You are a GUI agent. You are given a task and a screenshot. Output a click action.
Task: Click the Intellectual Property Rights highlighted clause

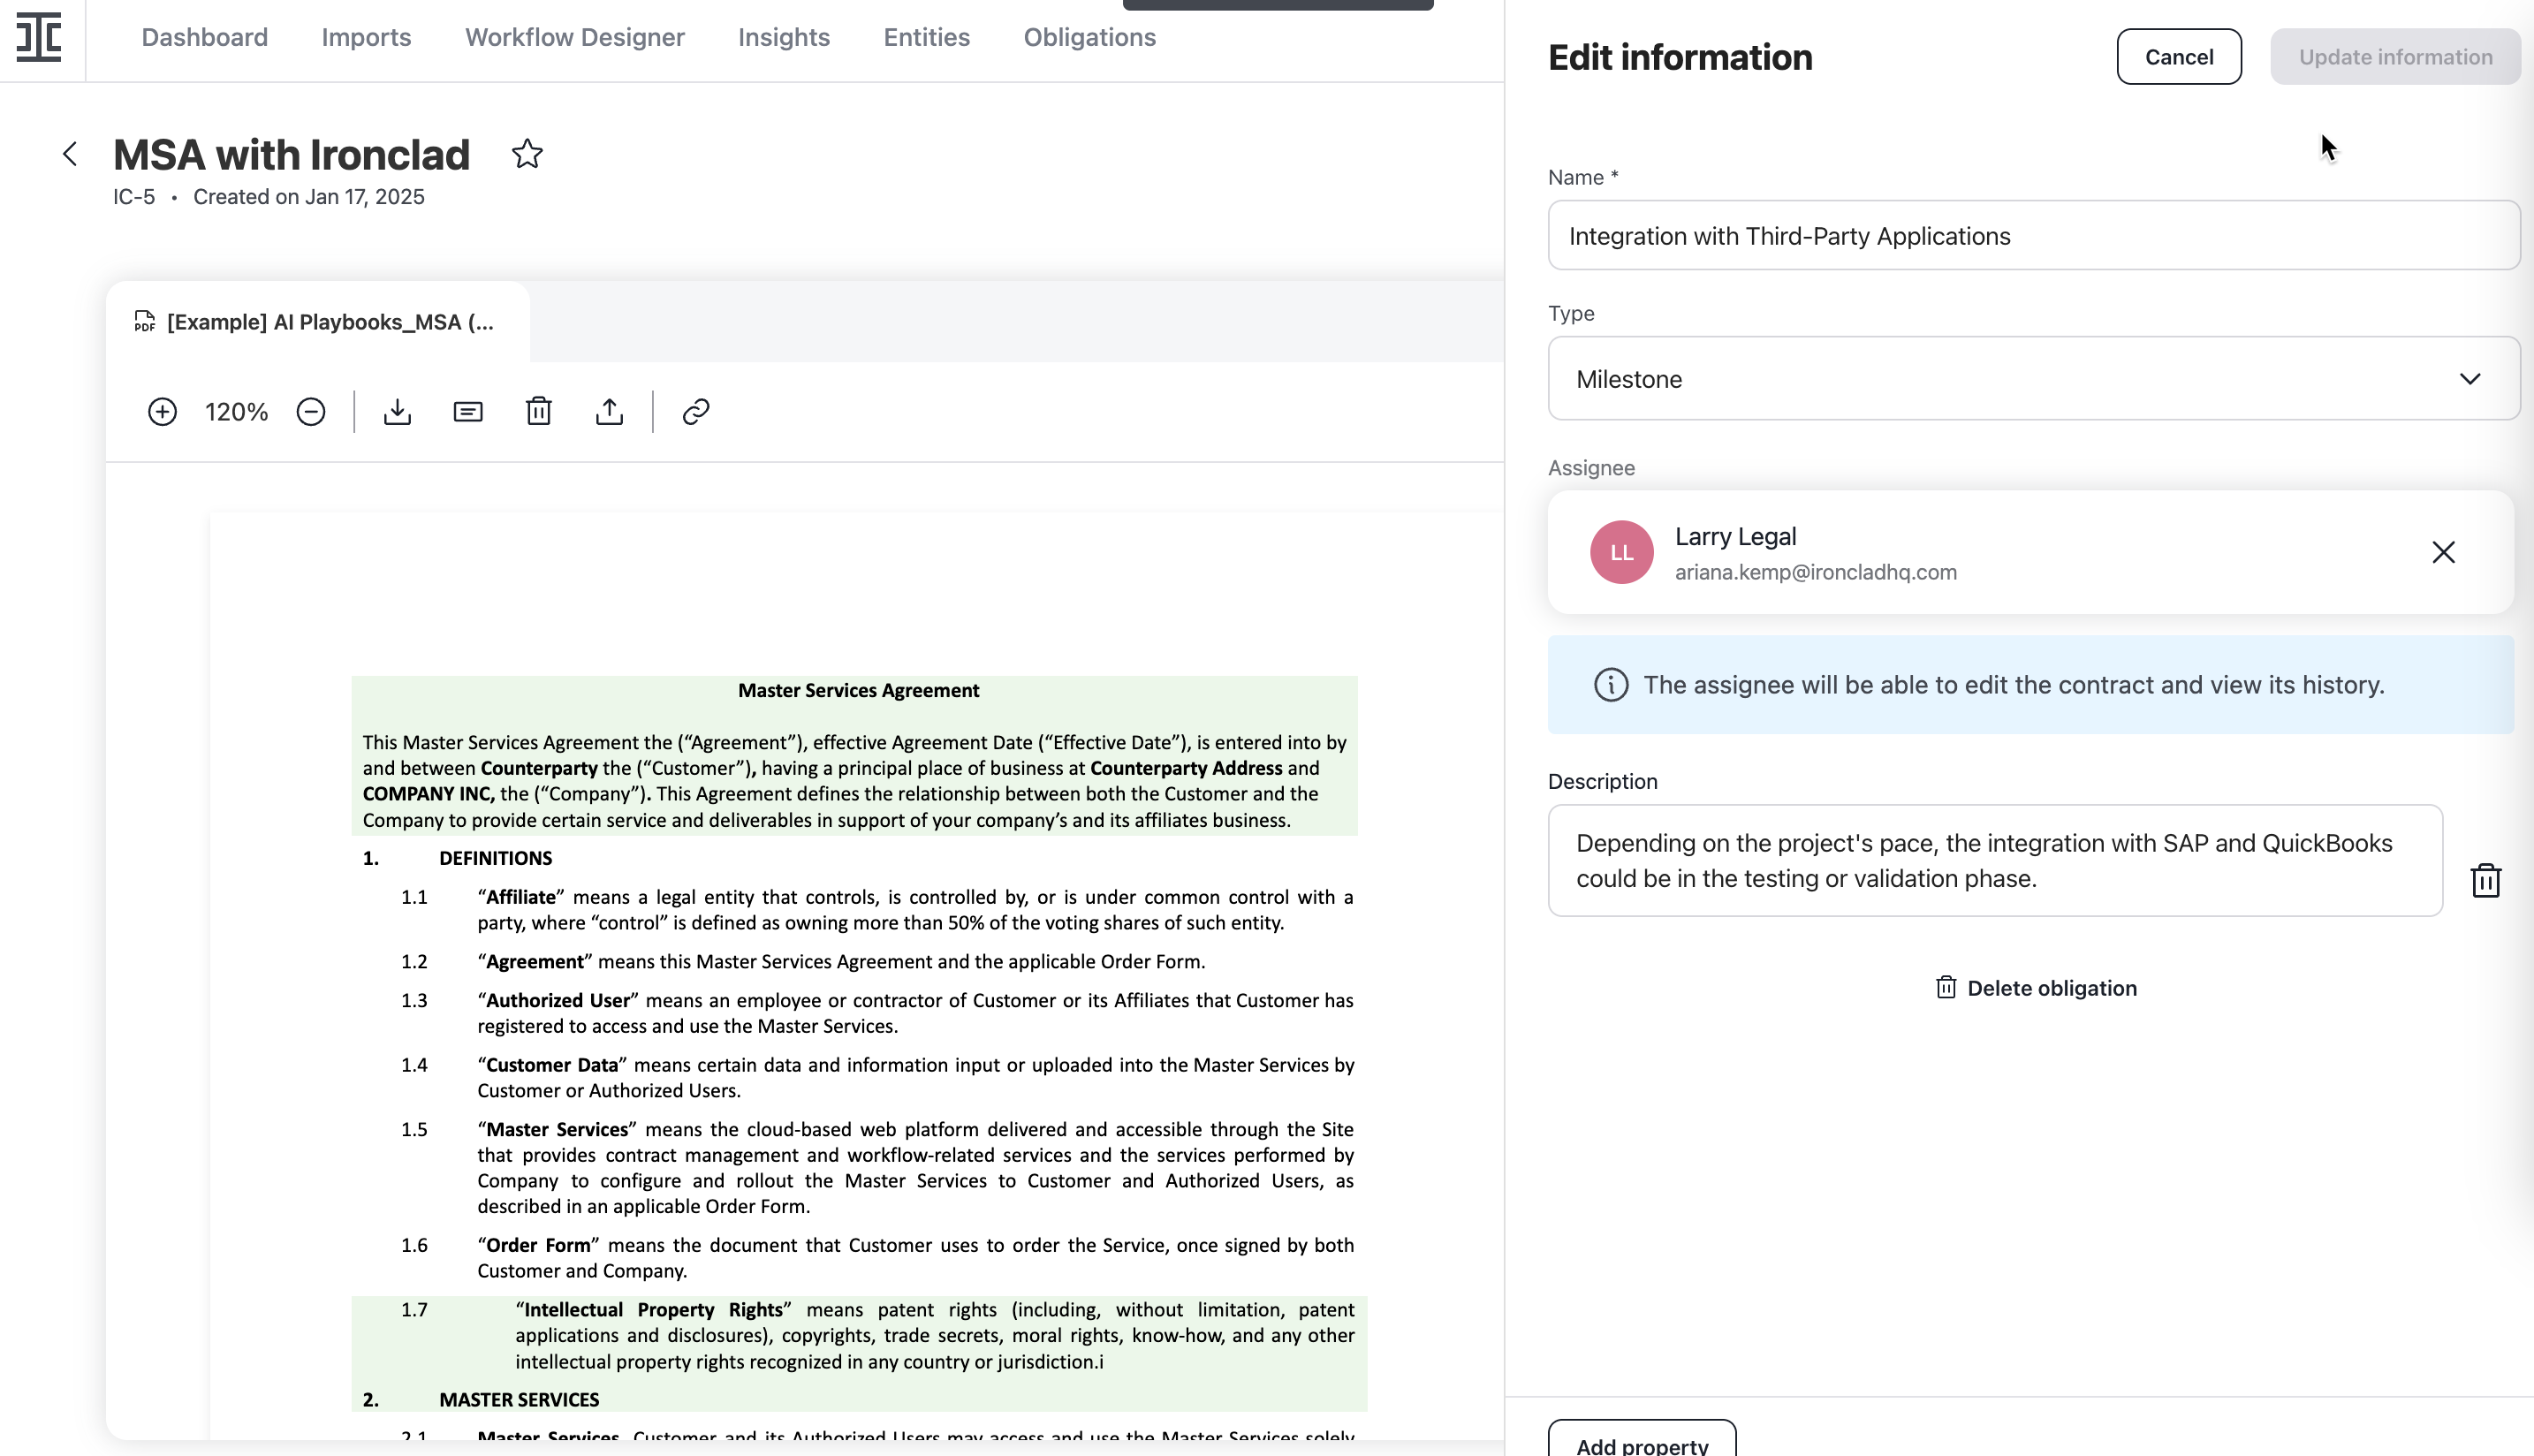point(857,1335)
